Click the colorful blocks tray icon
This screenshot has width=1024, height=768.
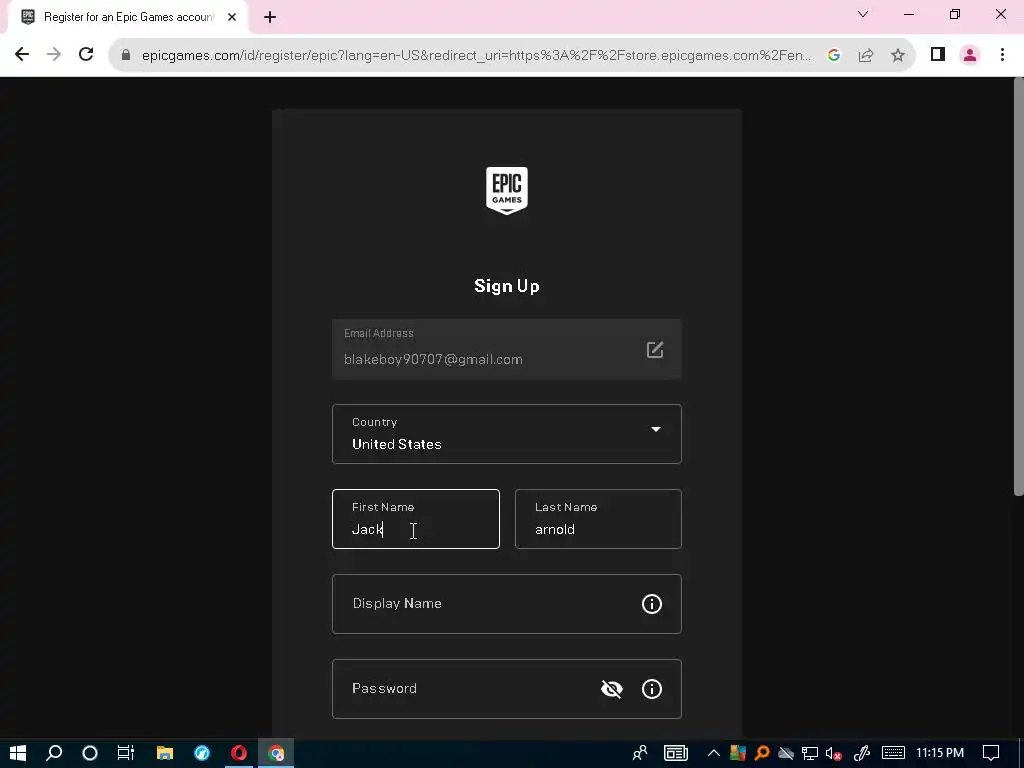pyautogui.click(x=738, y=753)
